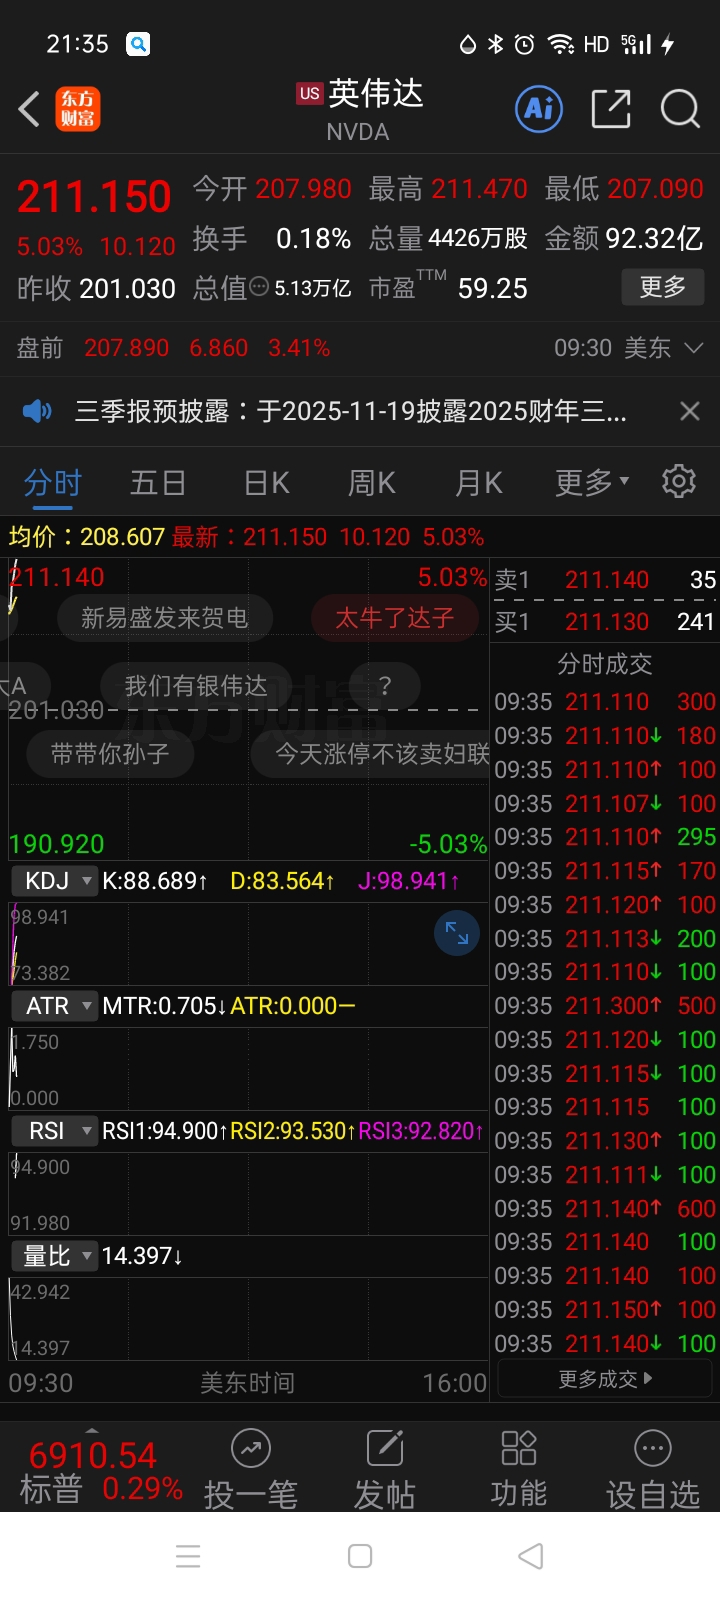Open chart settings gear icon
This screenshot has height=1600, width=720.
(679, 481)
